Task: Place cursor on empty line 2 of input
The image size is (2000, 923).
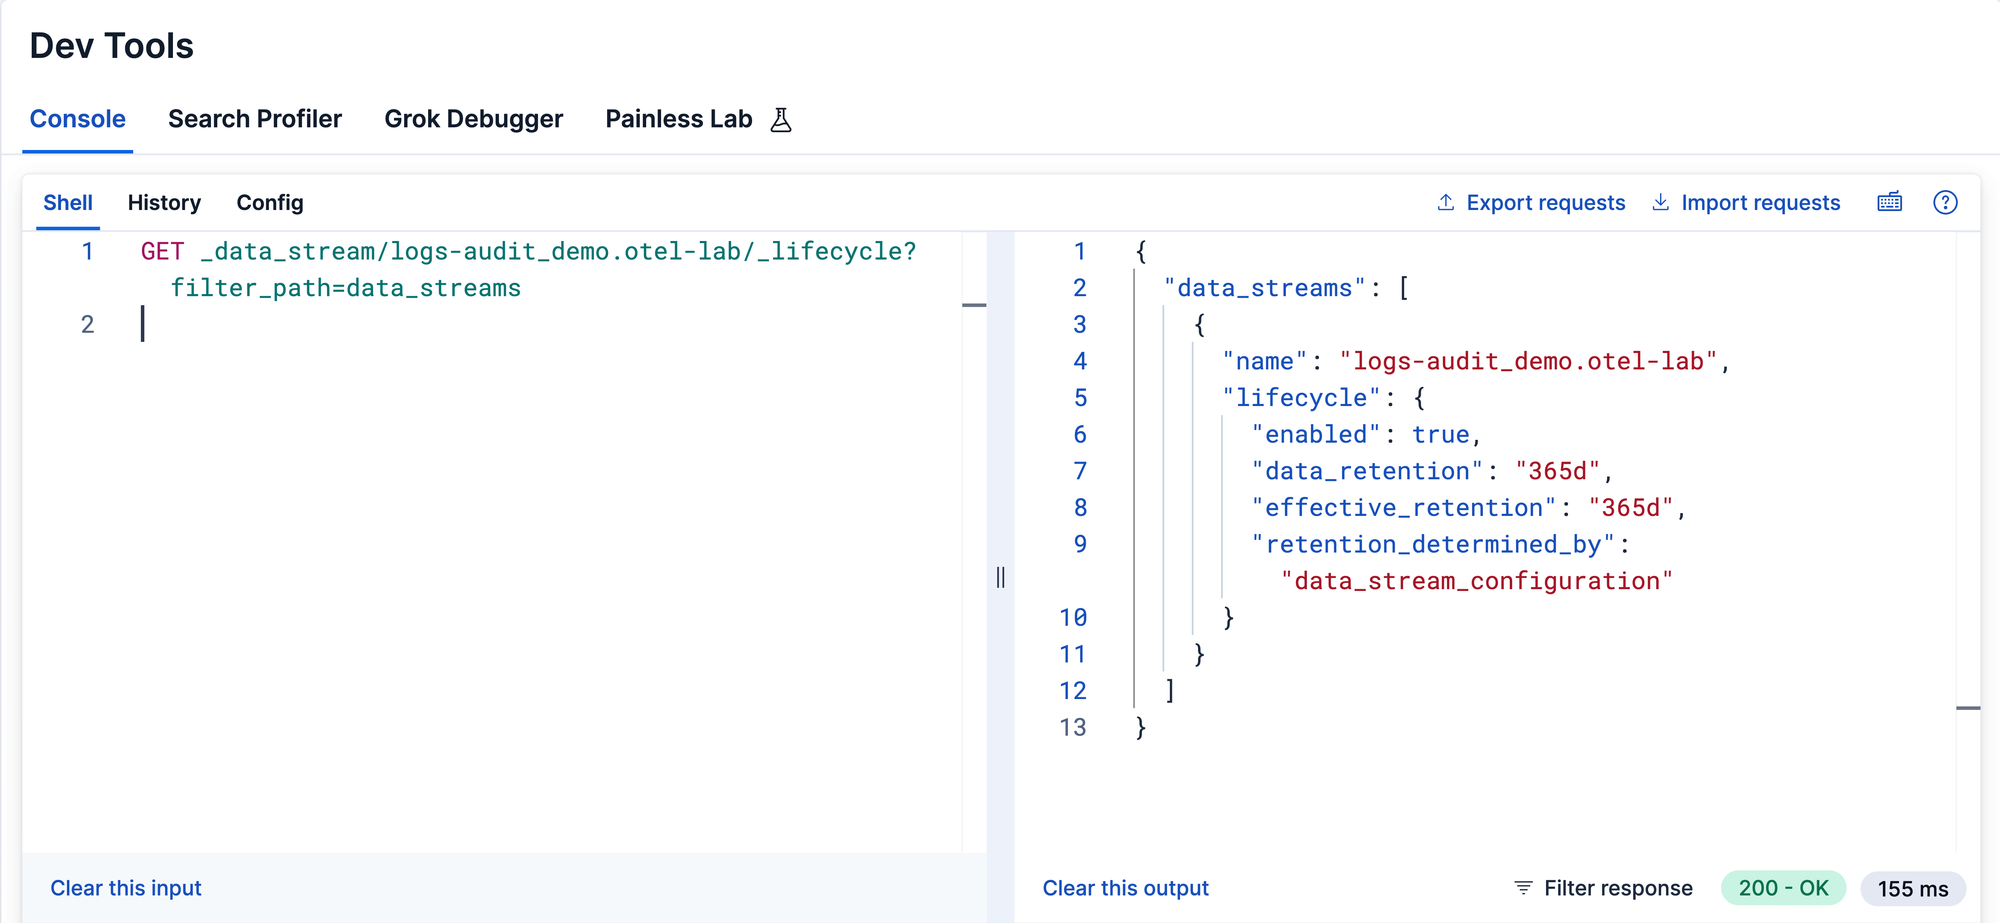Action: pos(550,324)
